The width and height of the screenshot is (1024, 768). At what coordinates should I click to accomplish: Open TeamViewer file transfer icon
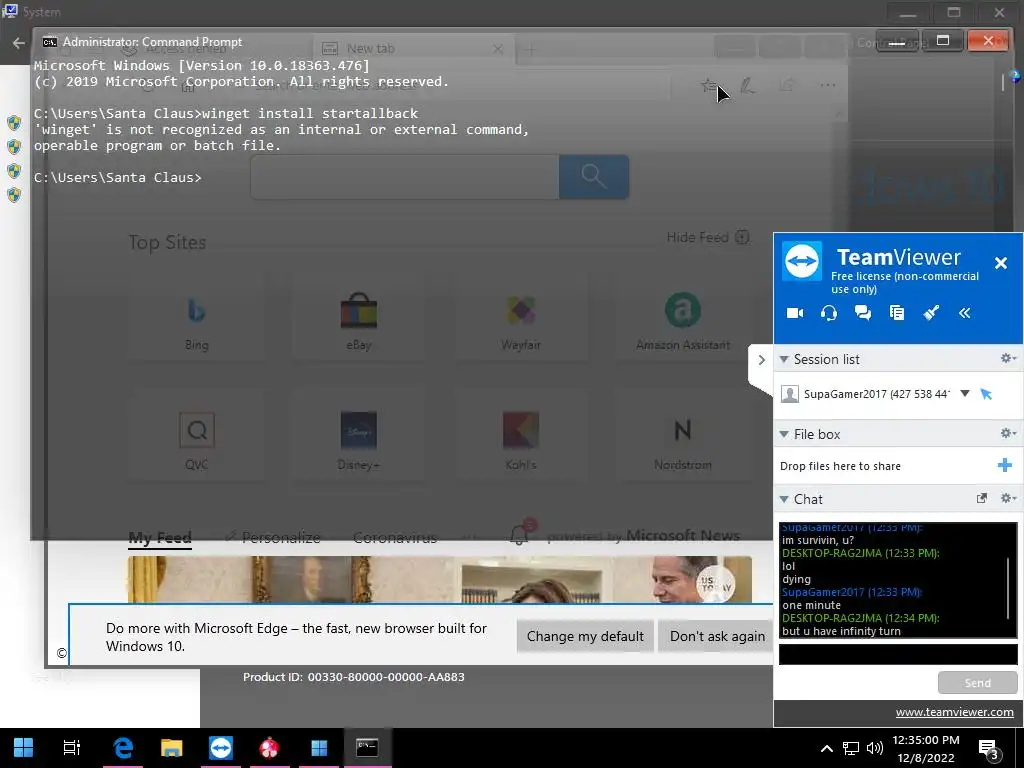click(897, 313)
